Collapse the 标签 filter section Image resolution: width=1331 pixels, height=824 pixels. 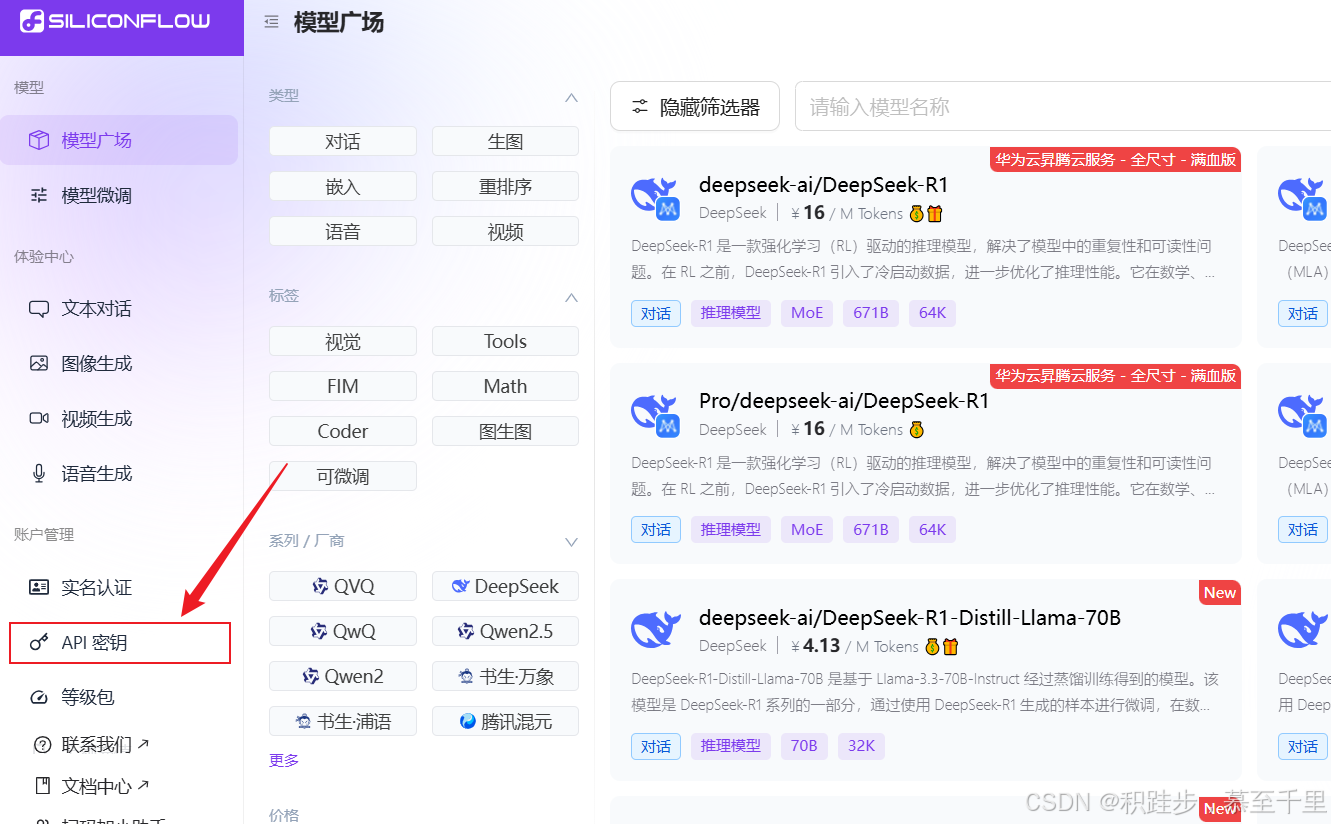tap(571, 297)
